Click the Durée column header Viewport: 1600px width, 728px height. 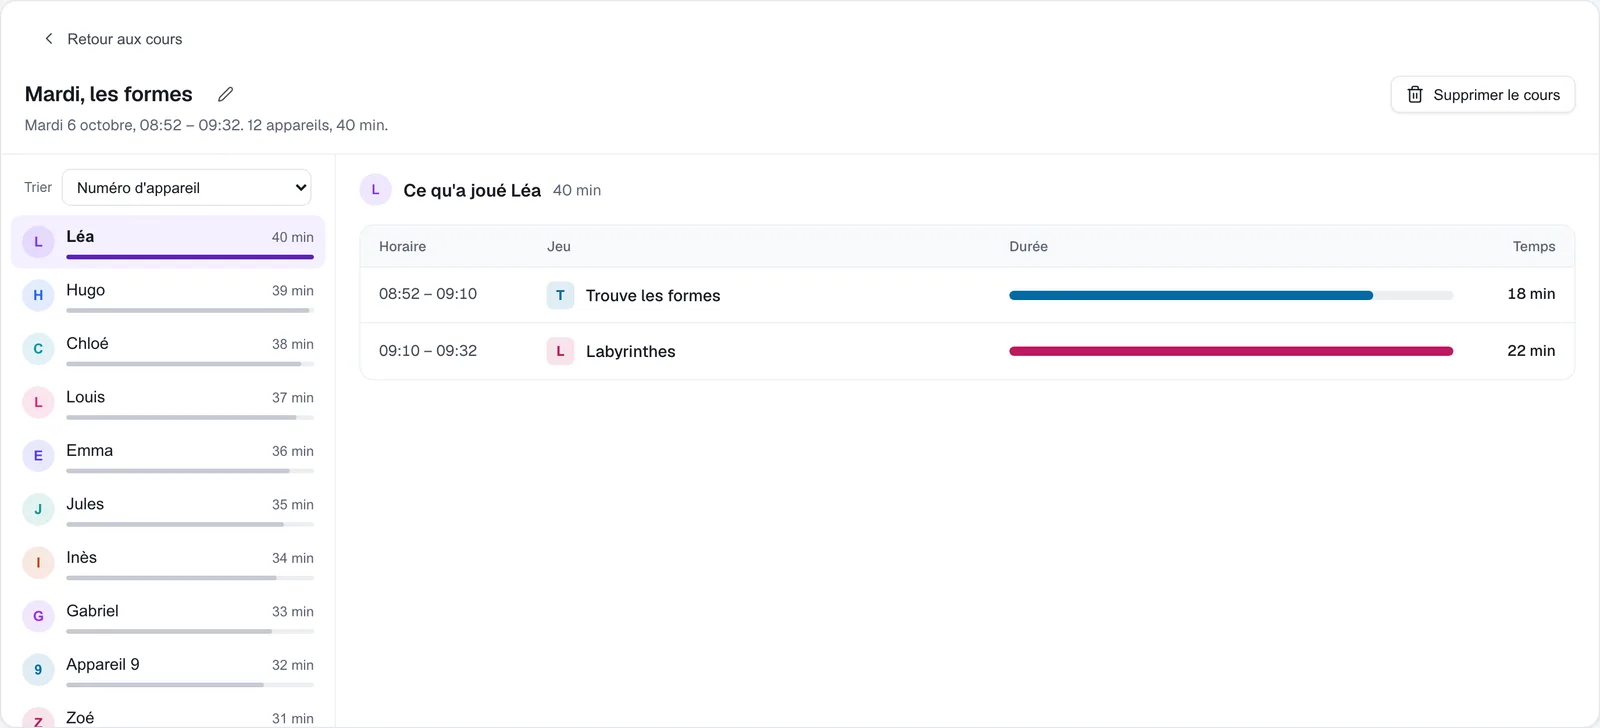(1028, 246)
